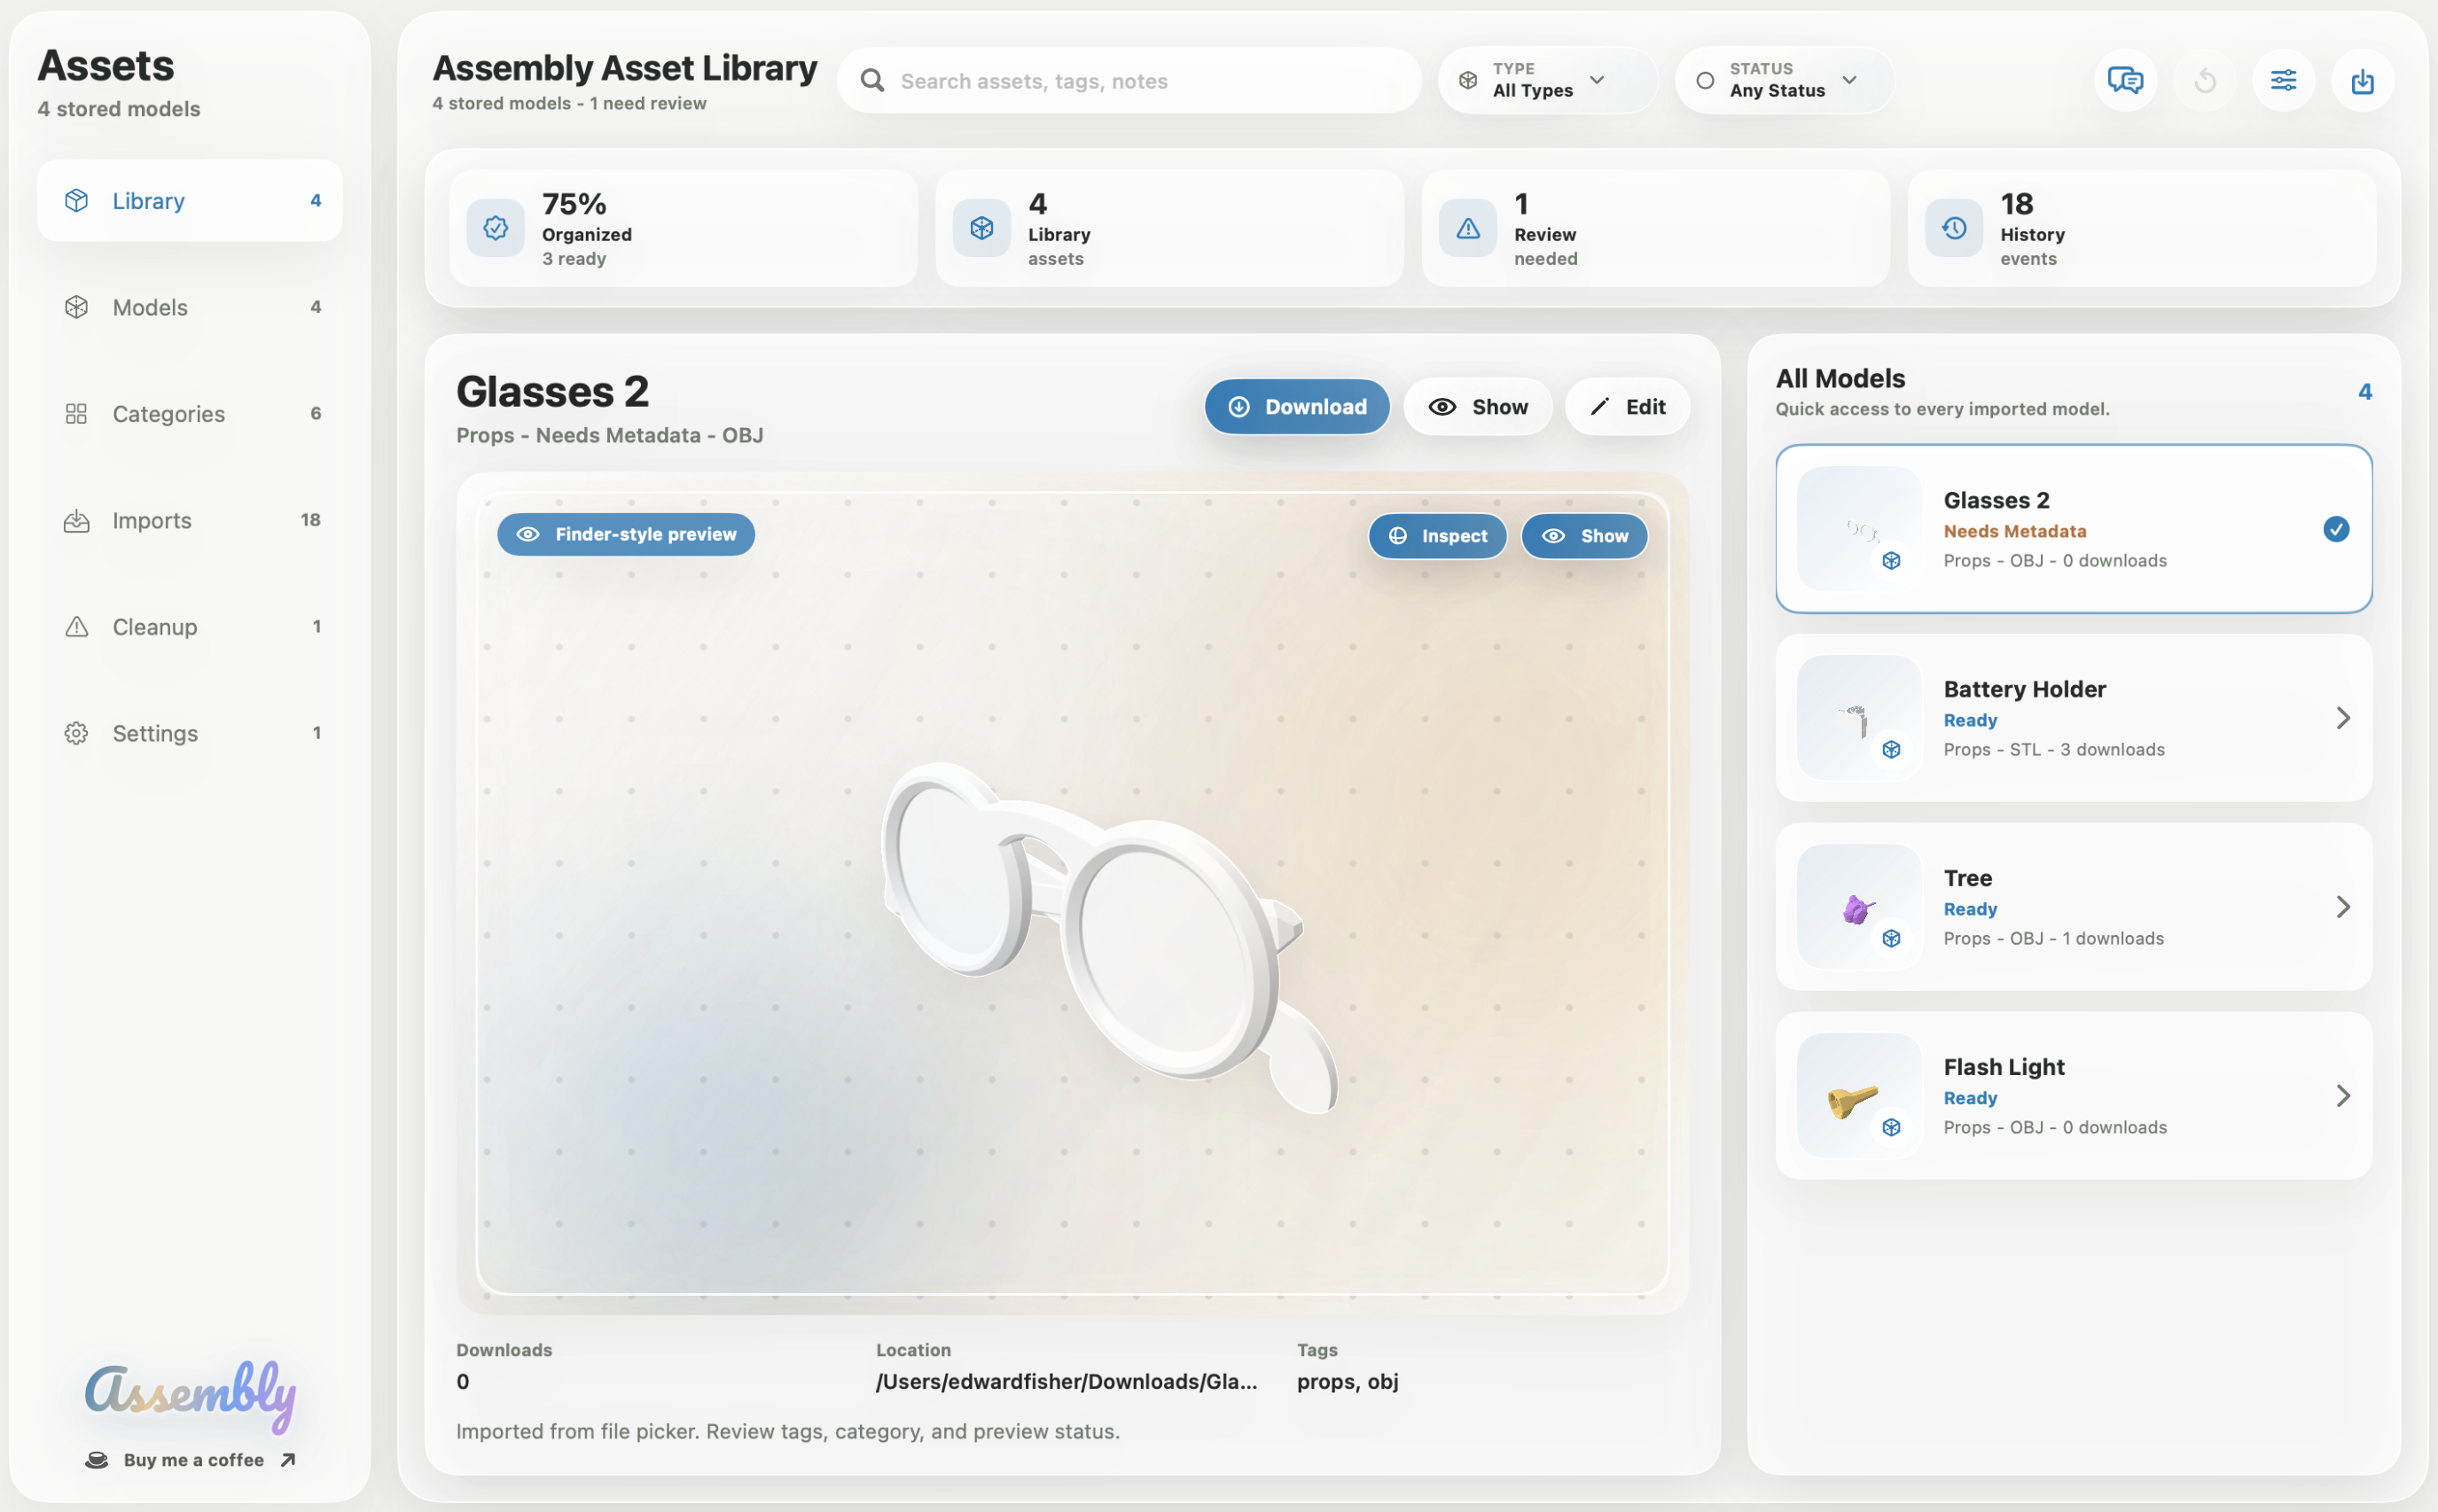The height and width of the screenshot is (1512, 2438).
Task: Click the Glasses 2 selected checkmark
Action: point(2335,529)
